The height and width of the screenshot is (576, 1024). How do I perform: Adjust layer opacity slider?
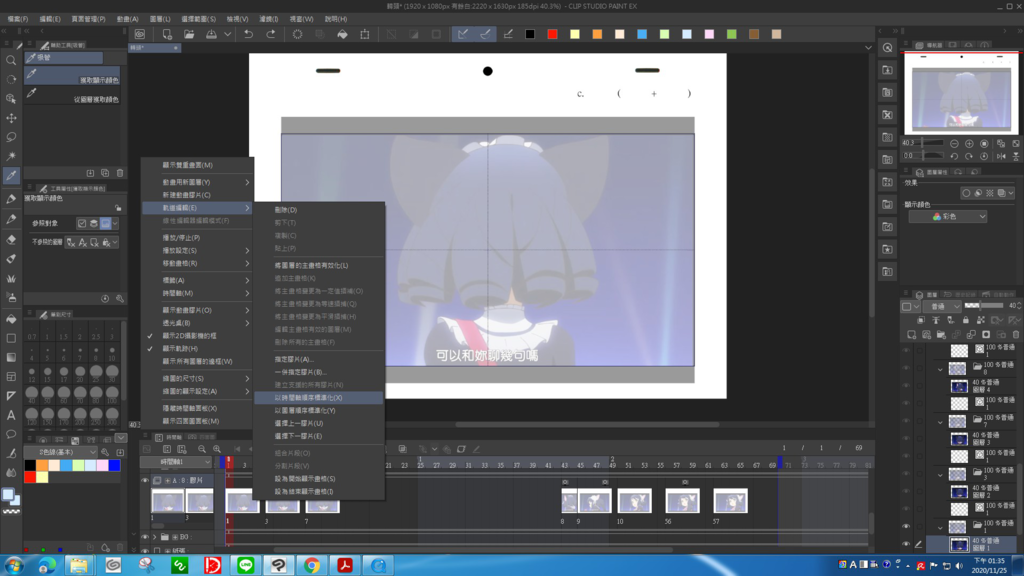[x=984, y=306]
